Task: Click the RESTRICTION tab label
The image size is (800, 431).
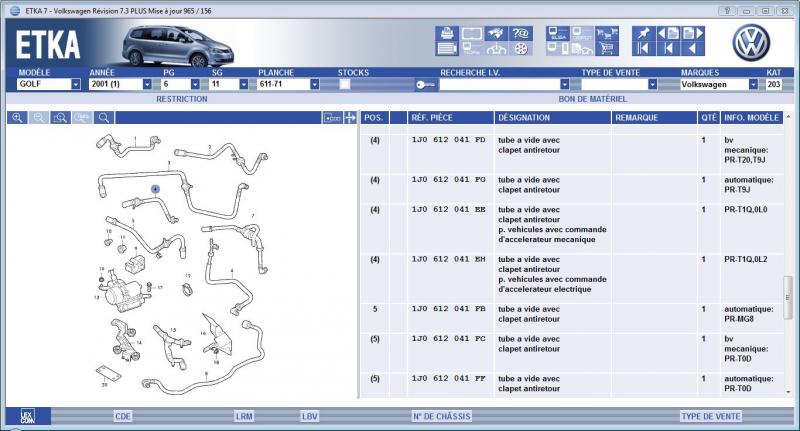Action: coord(182,99)
